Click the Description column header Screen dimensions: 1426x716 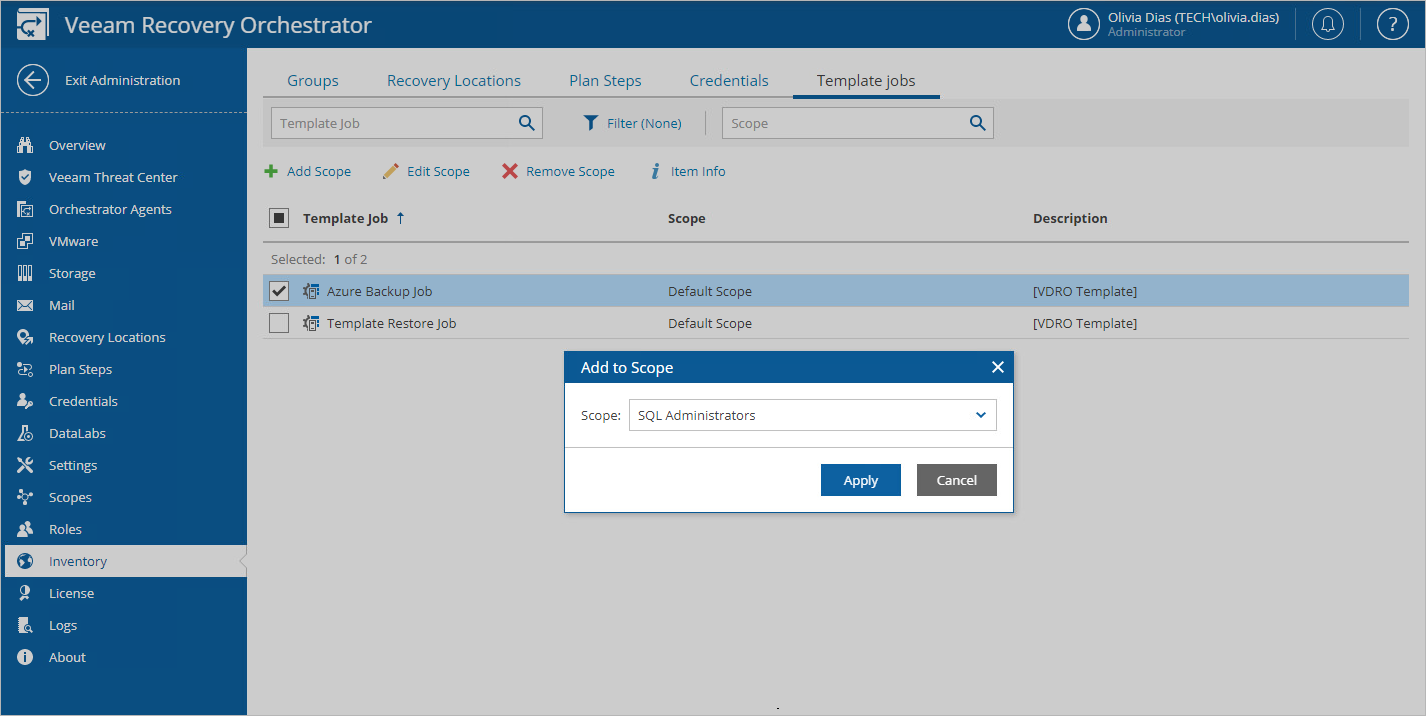click(1070, 218)
